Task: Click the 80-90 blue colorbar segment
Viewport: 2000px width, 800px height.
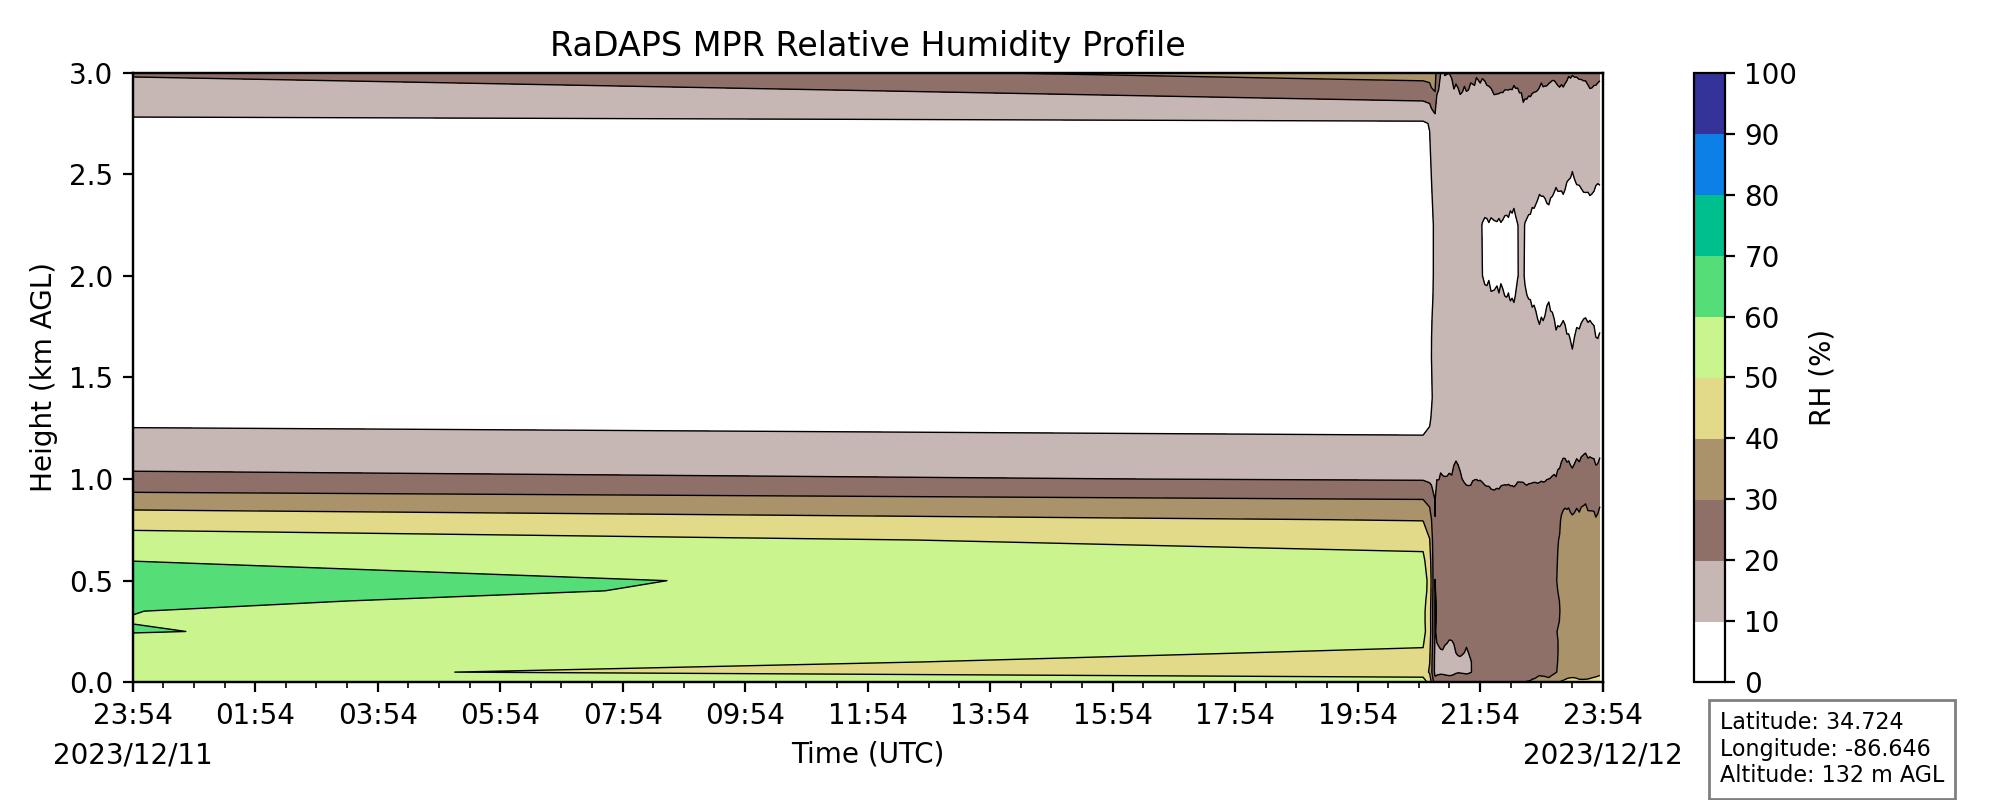Action: (1710, 164)
